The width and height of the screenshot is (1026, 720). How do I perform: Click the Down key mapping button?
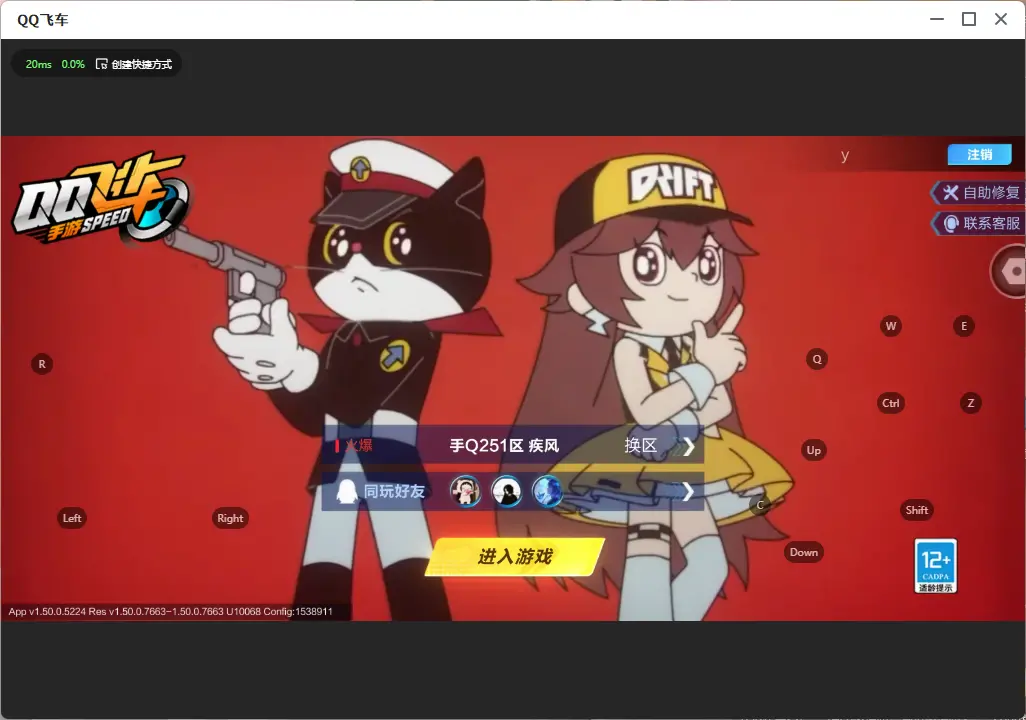click(x=804, y=552)
